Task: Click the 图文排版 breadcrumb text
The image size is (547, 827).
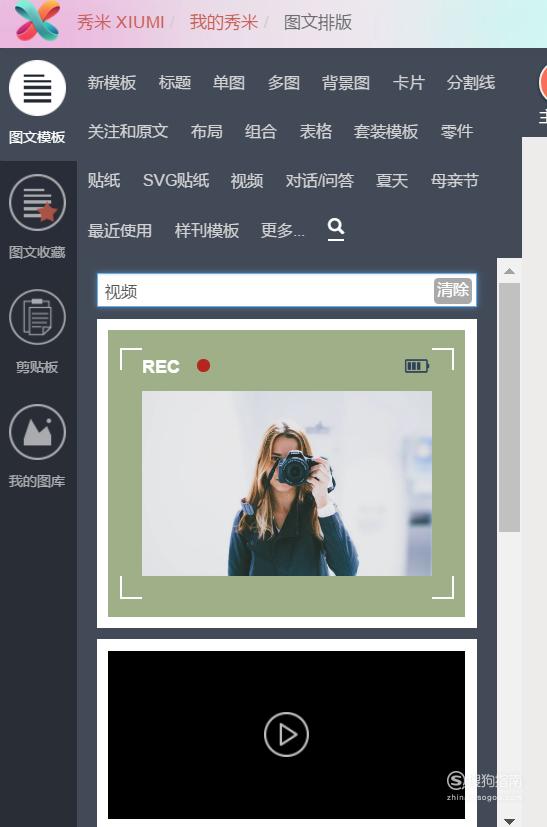Action: (x=318, y=22)
